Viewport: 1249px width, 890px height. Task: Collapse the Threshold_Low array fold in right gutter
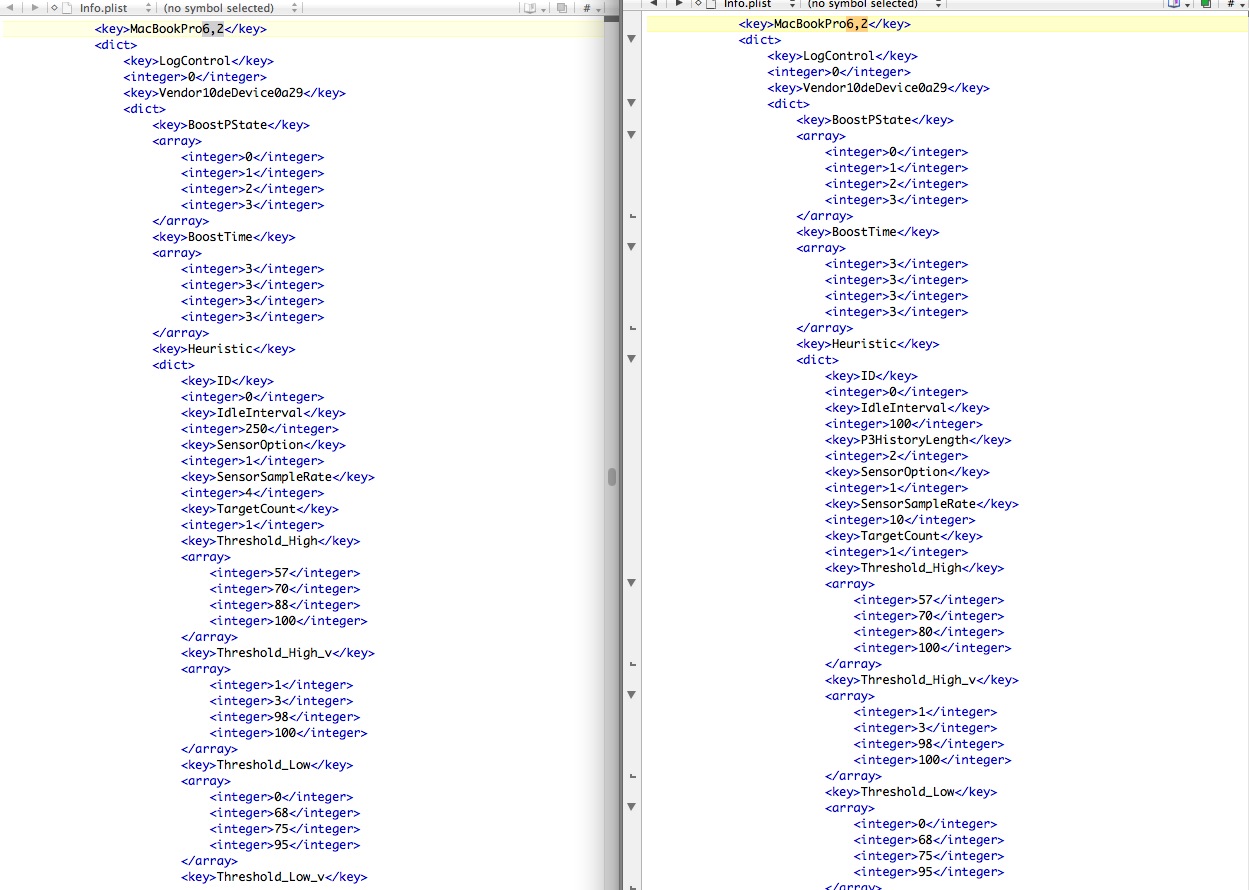point(631,807)
